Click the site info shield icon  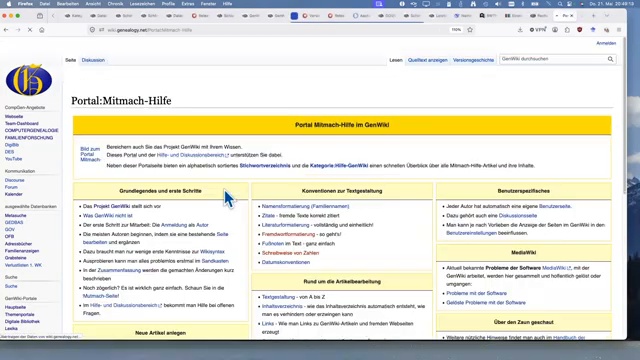pyautogui.click(x=92, y=30)
